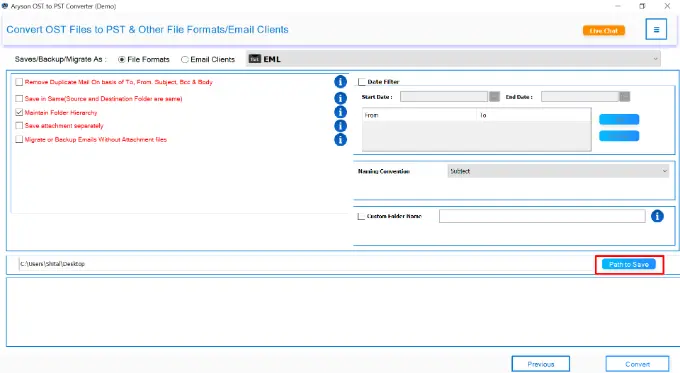Screen dimensions: 680x373
Task: Minimize the Aryson converter window
Action: pyautogui.click(x=618, y=6)
